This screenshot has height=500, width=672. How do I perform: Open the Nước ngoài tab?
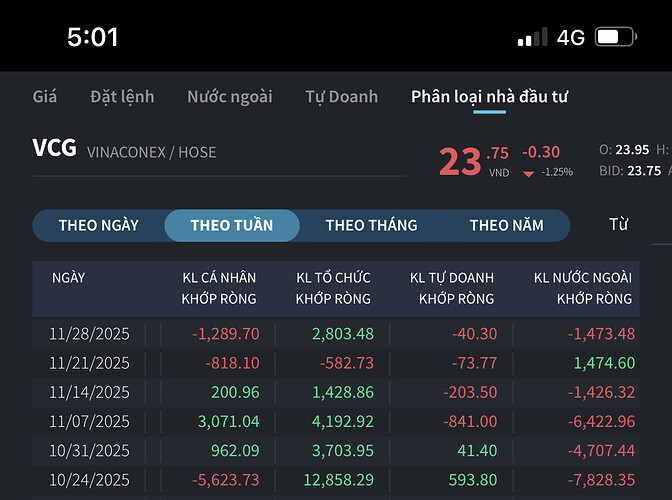229,97
